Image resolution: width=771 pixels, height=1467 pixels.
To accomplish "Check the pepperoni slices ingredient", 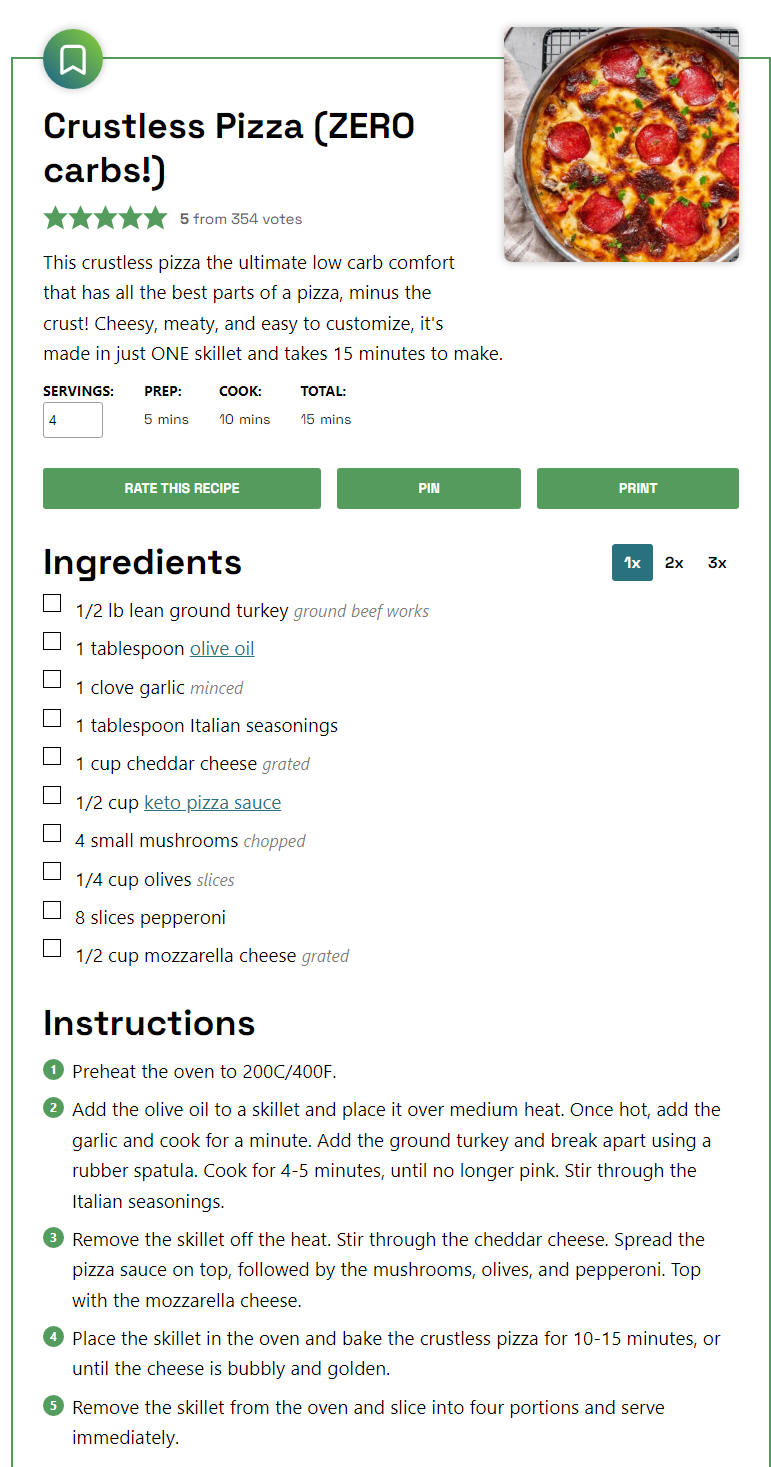I will [x=52, y=910].
